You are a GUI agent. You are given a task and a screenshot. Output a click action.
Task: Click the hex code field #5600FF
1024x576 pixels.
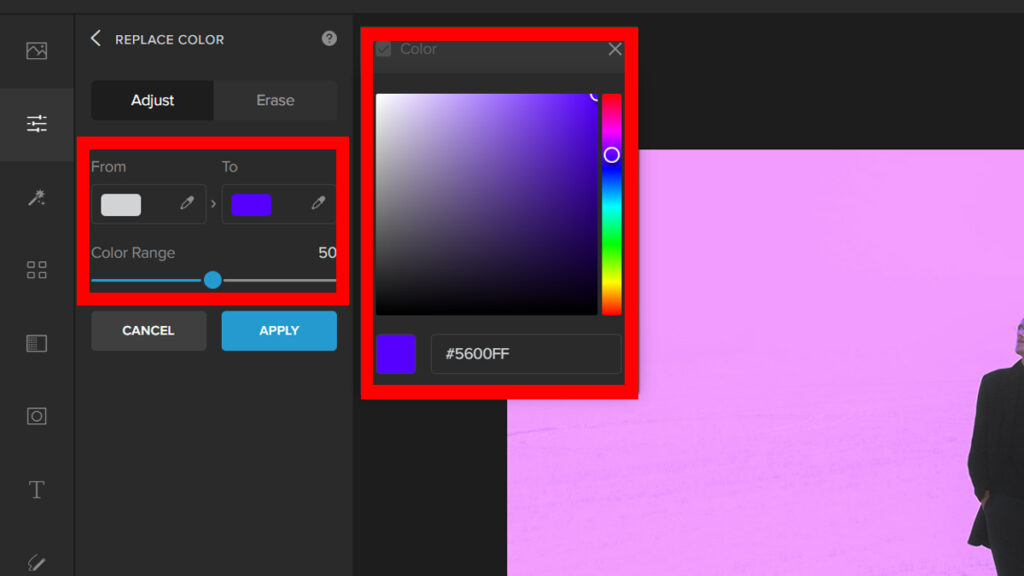(526, 354)
